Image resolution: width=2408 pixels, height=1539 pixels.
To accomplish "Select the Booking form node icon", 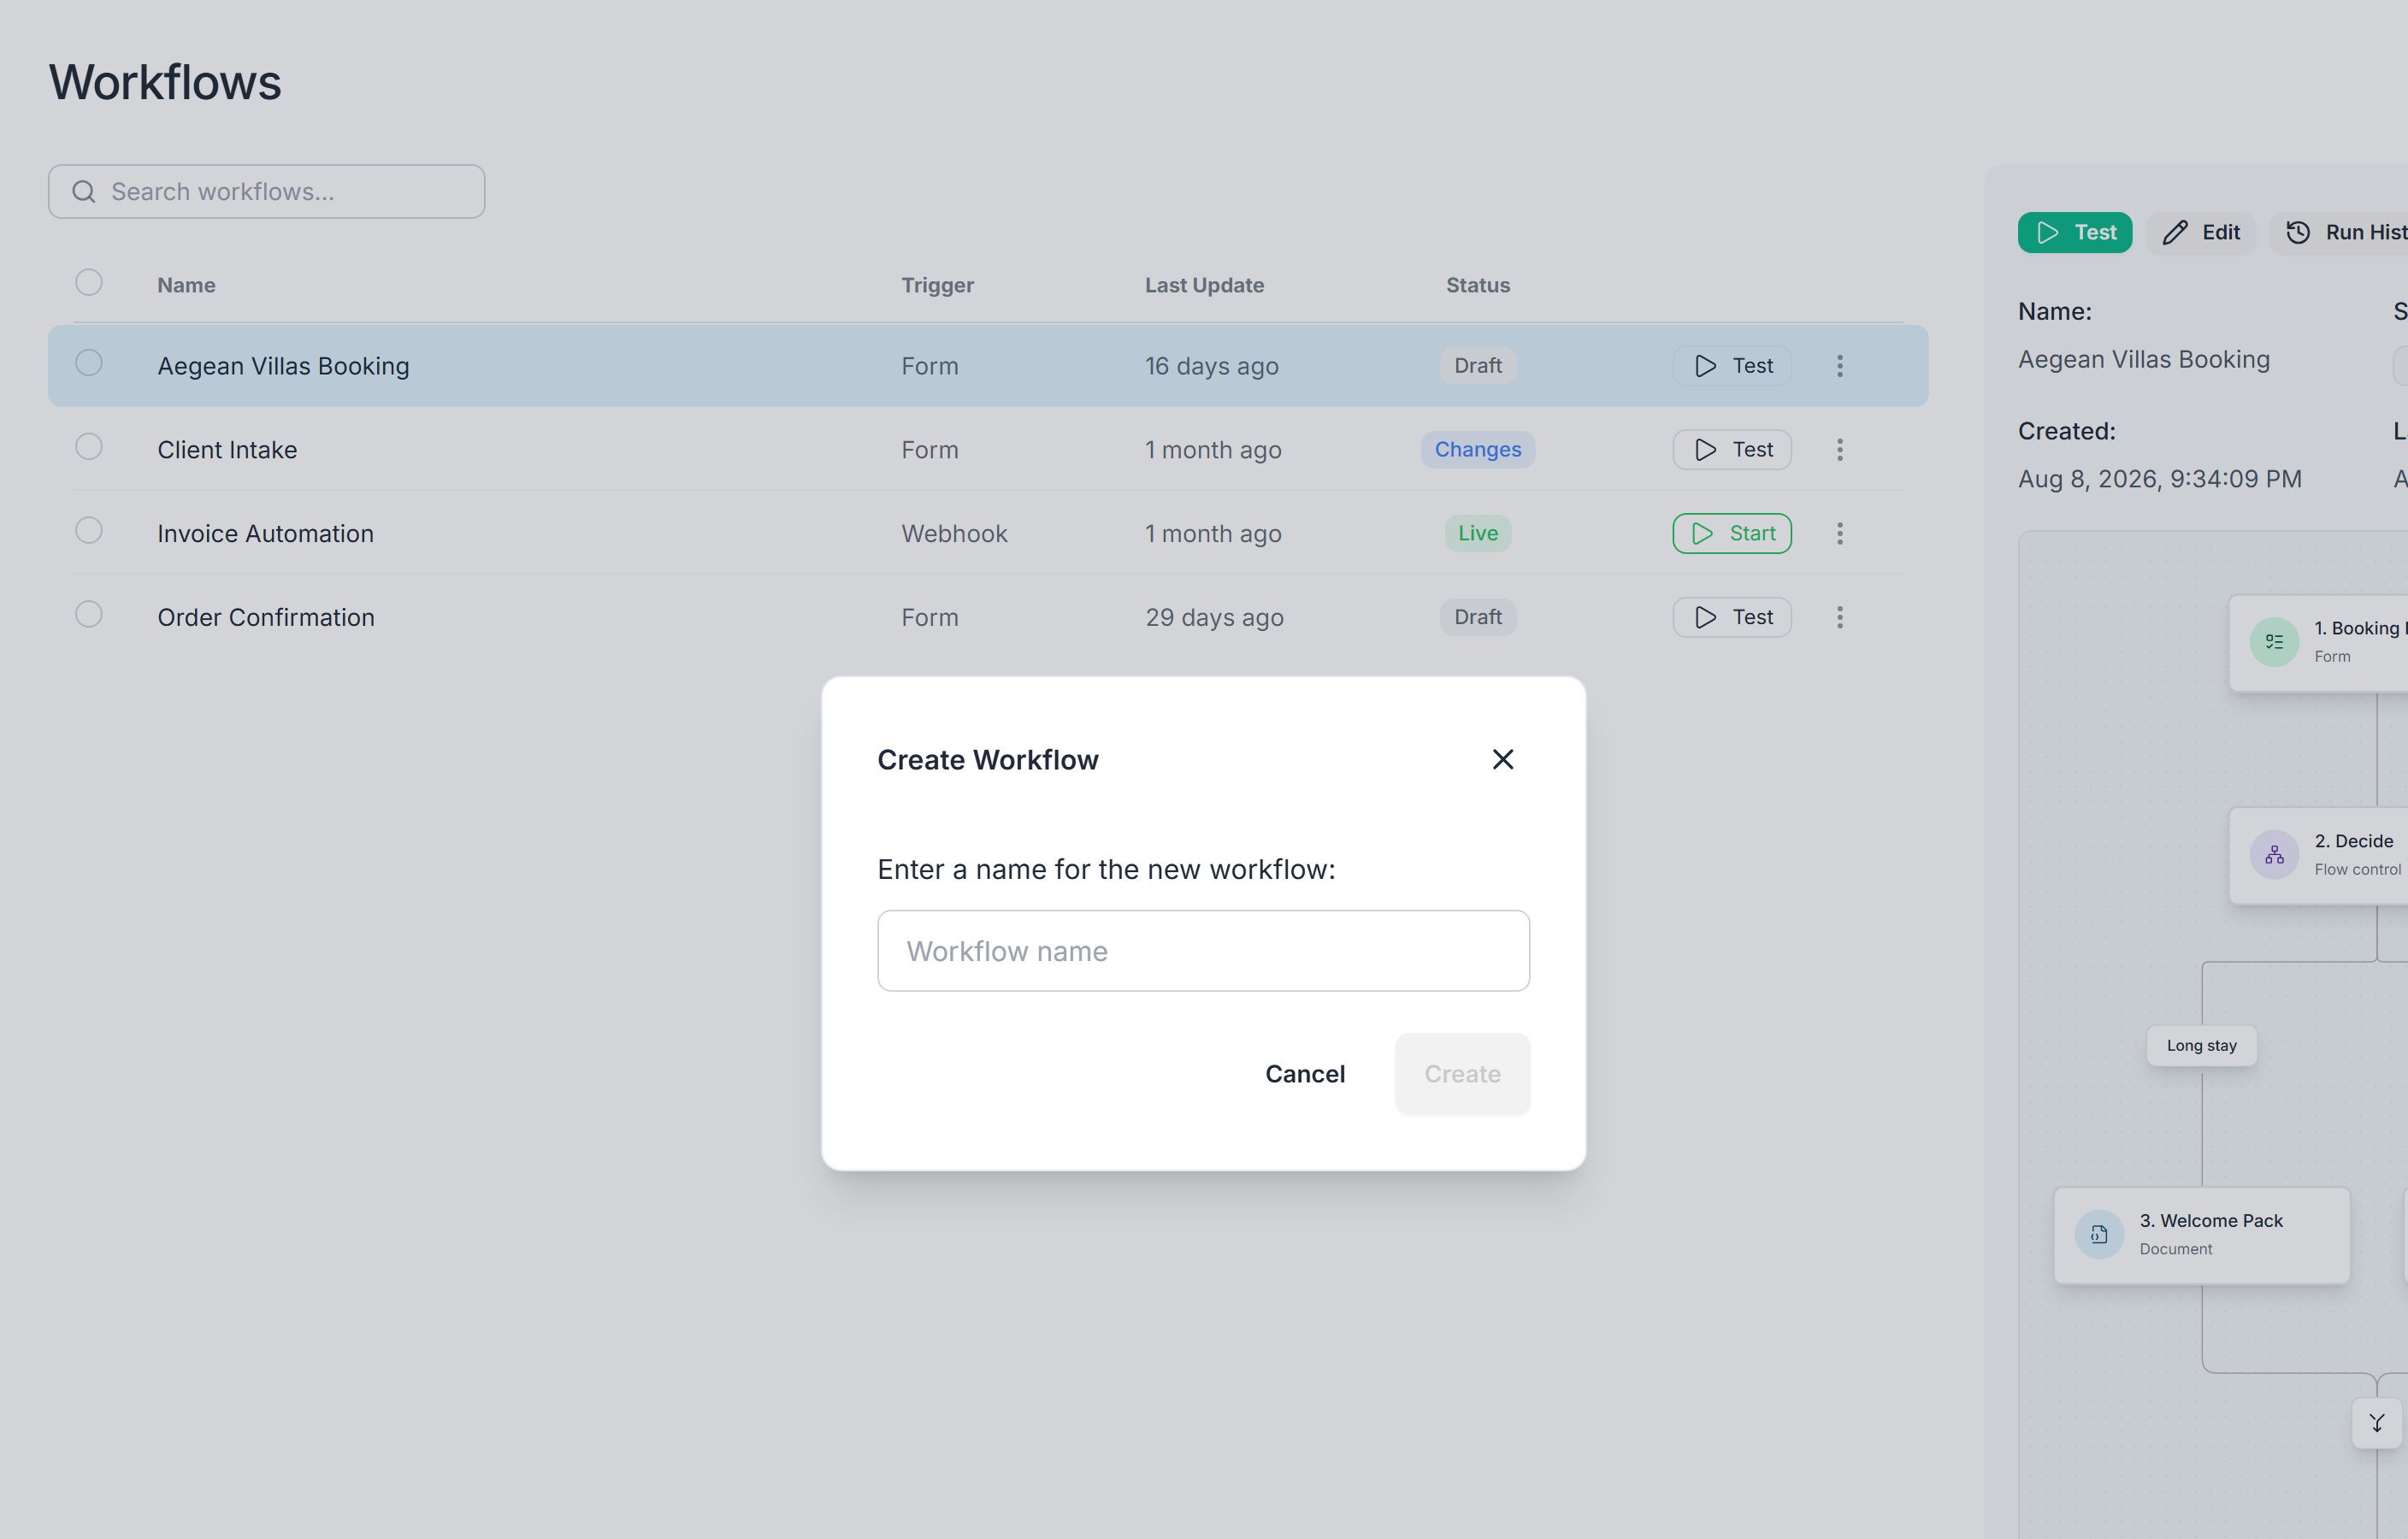I will coord(2273,641).
